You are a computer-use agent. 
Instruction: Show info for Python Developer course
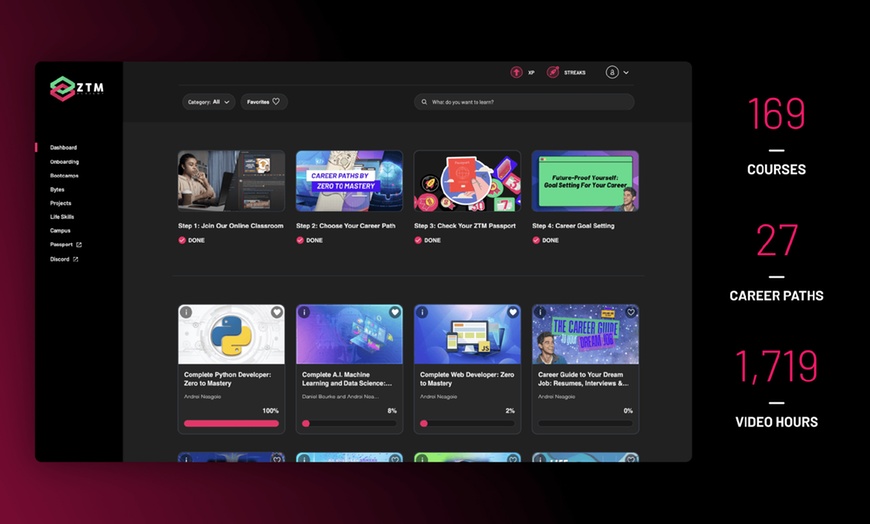click(186, 313)
